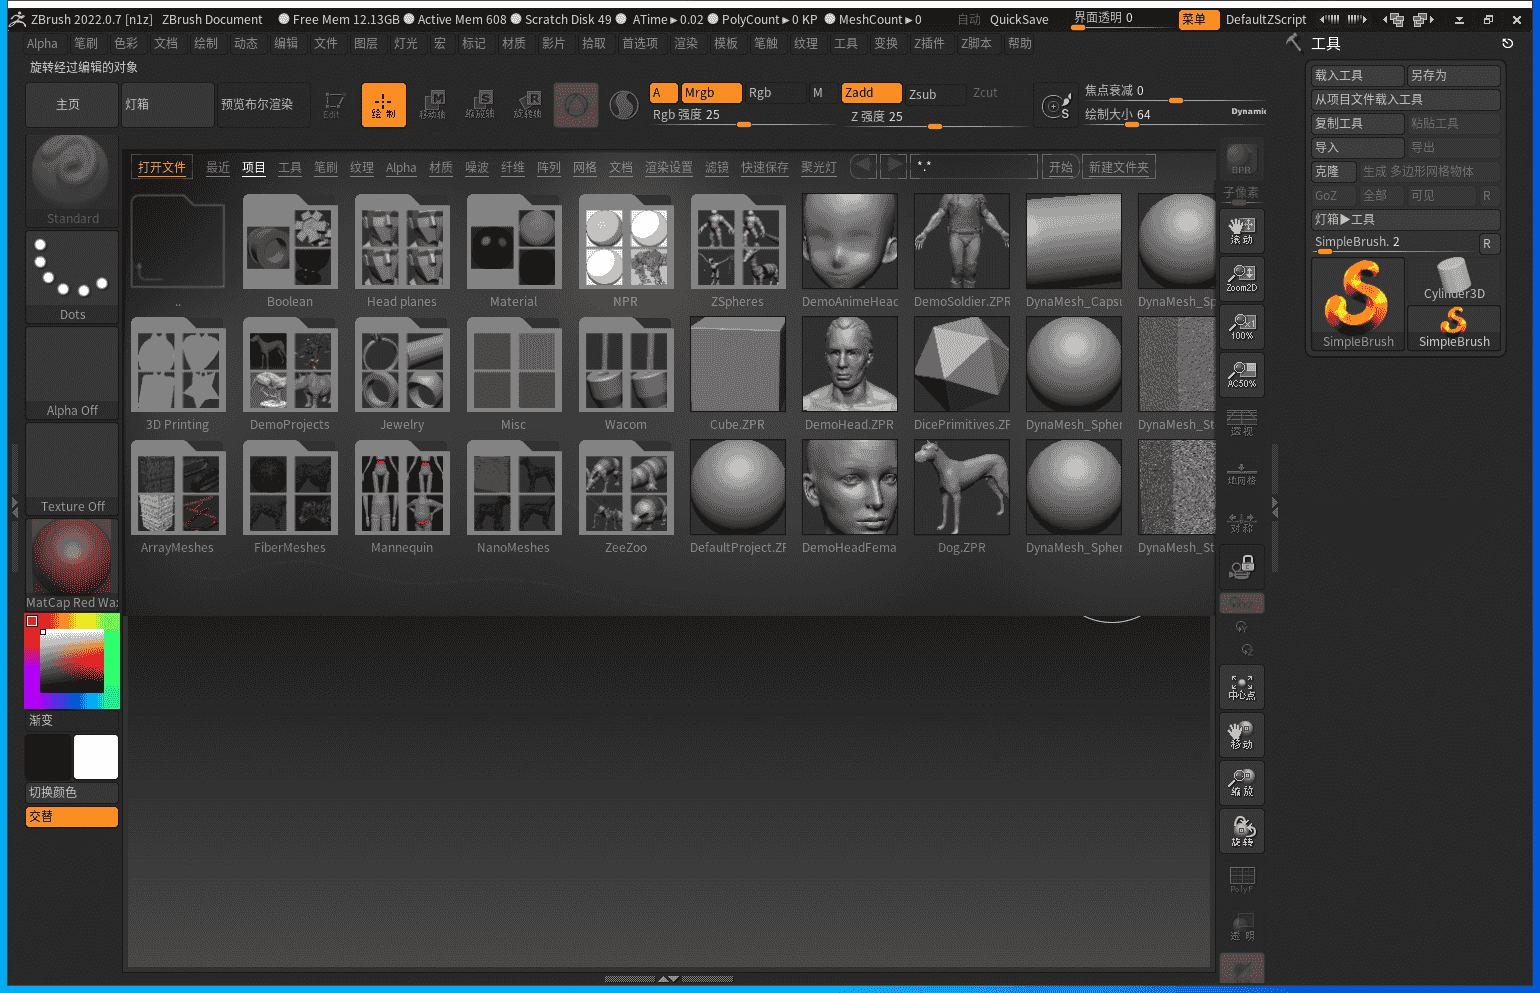Open the DemoHead.ZPR project thumbnail
The image size is (1540, 993).
(x=849, y=364)
